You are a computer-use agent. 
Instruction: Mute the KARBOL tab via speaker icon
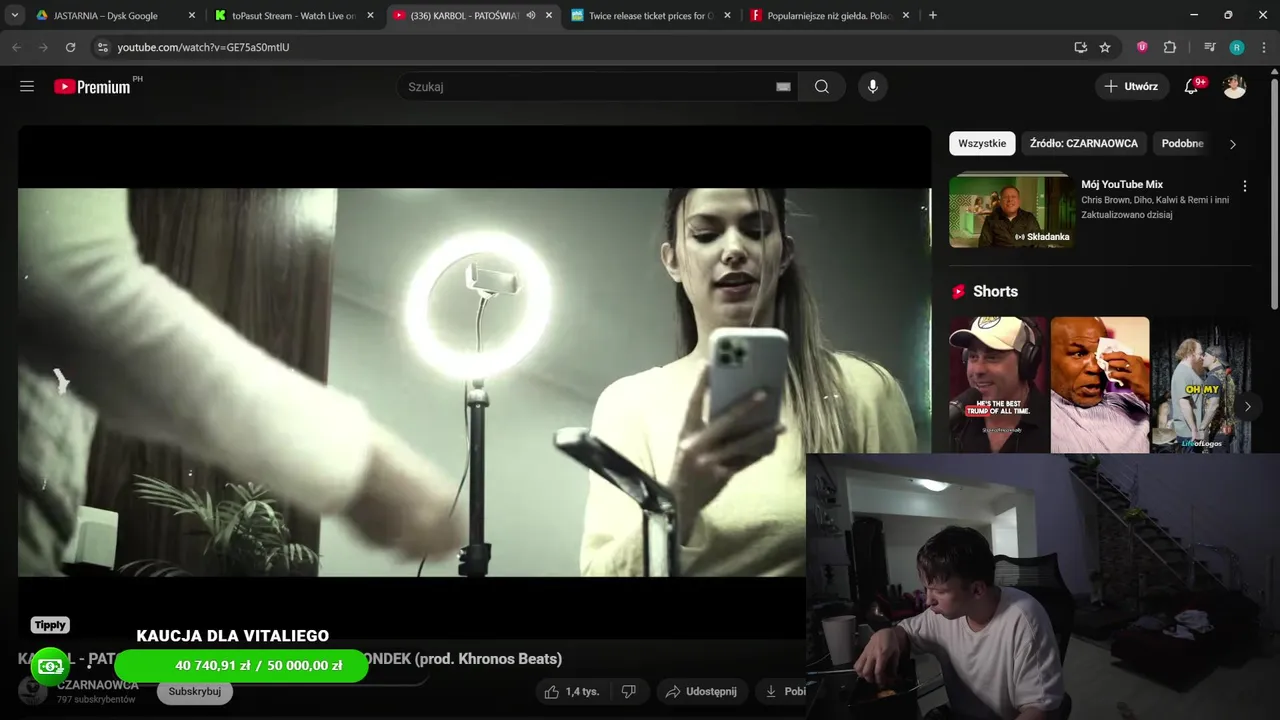pos(531,15)
